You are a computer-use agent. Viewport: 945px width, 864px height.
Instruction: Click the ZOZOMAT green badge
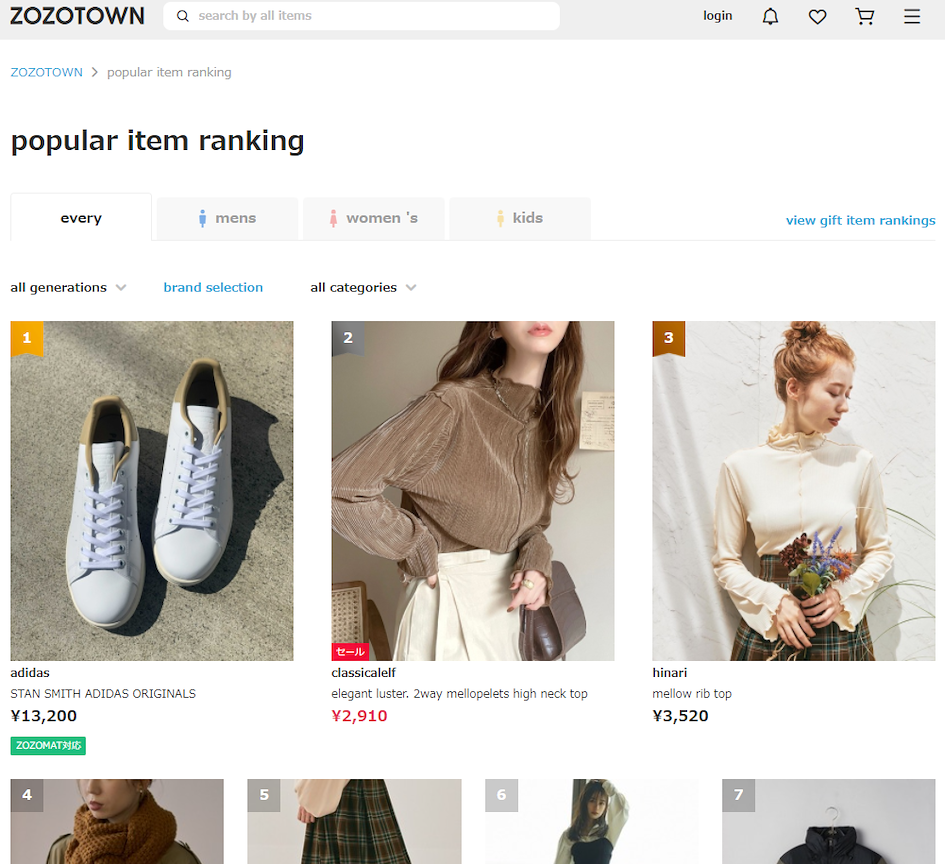point(48,745)
